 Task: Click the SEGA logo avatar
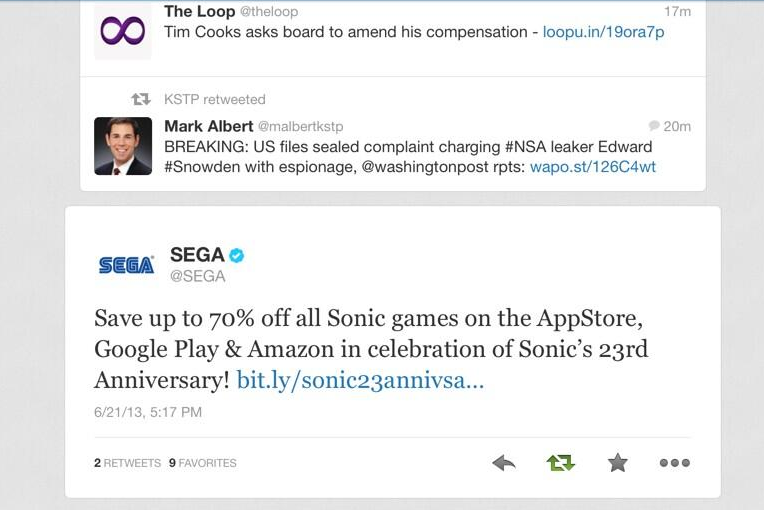point(126,265)
